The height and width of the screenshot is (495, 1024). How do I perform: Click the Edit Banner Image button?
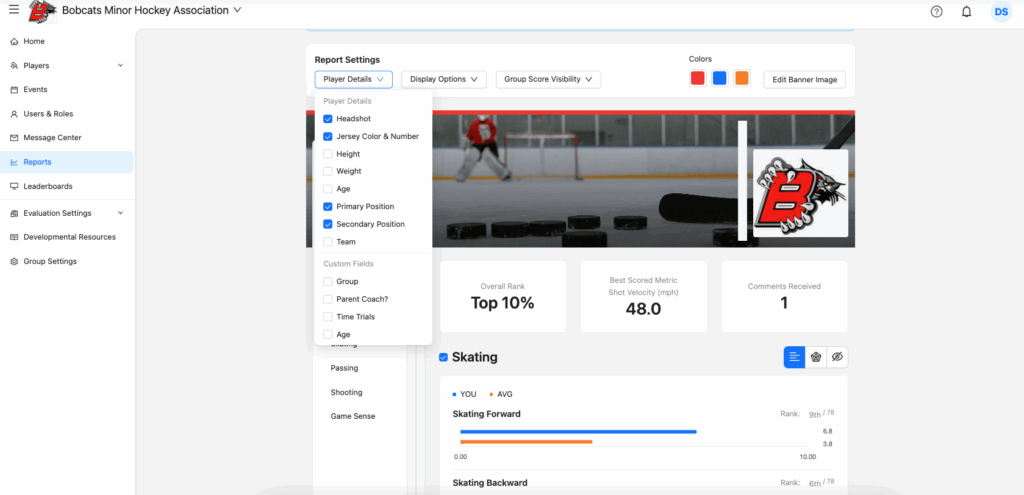pyautogui.click(x=804, y=79)
